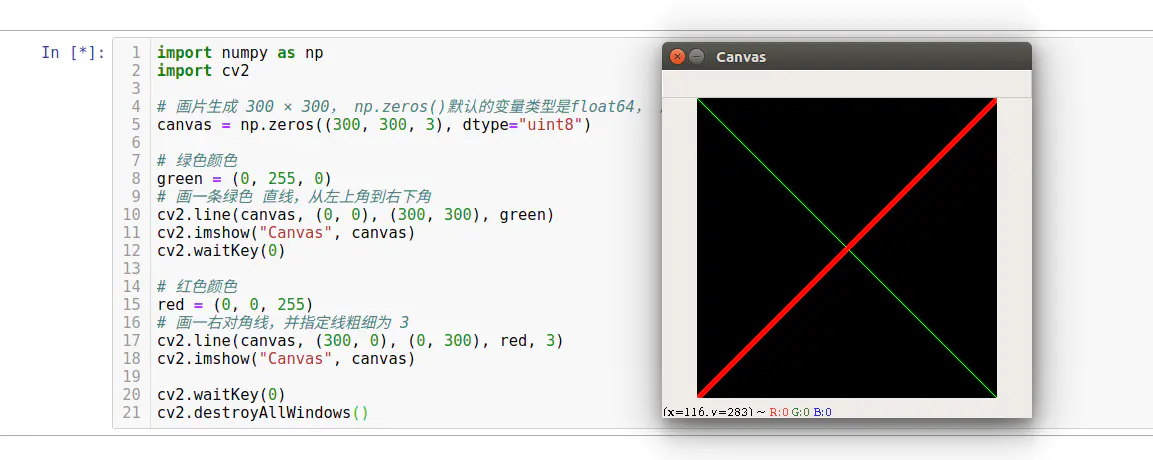Click the 'green = (0, 255, 0)' line
Image resolution: width=1153 pixels, height=460 pixels.
tap(244, 179)
